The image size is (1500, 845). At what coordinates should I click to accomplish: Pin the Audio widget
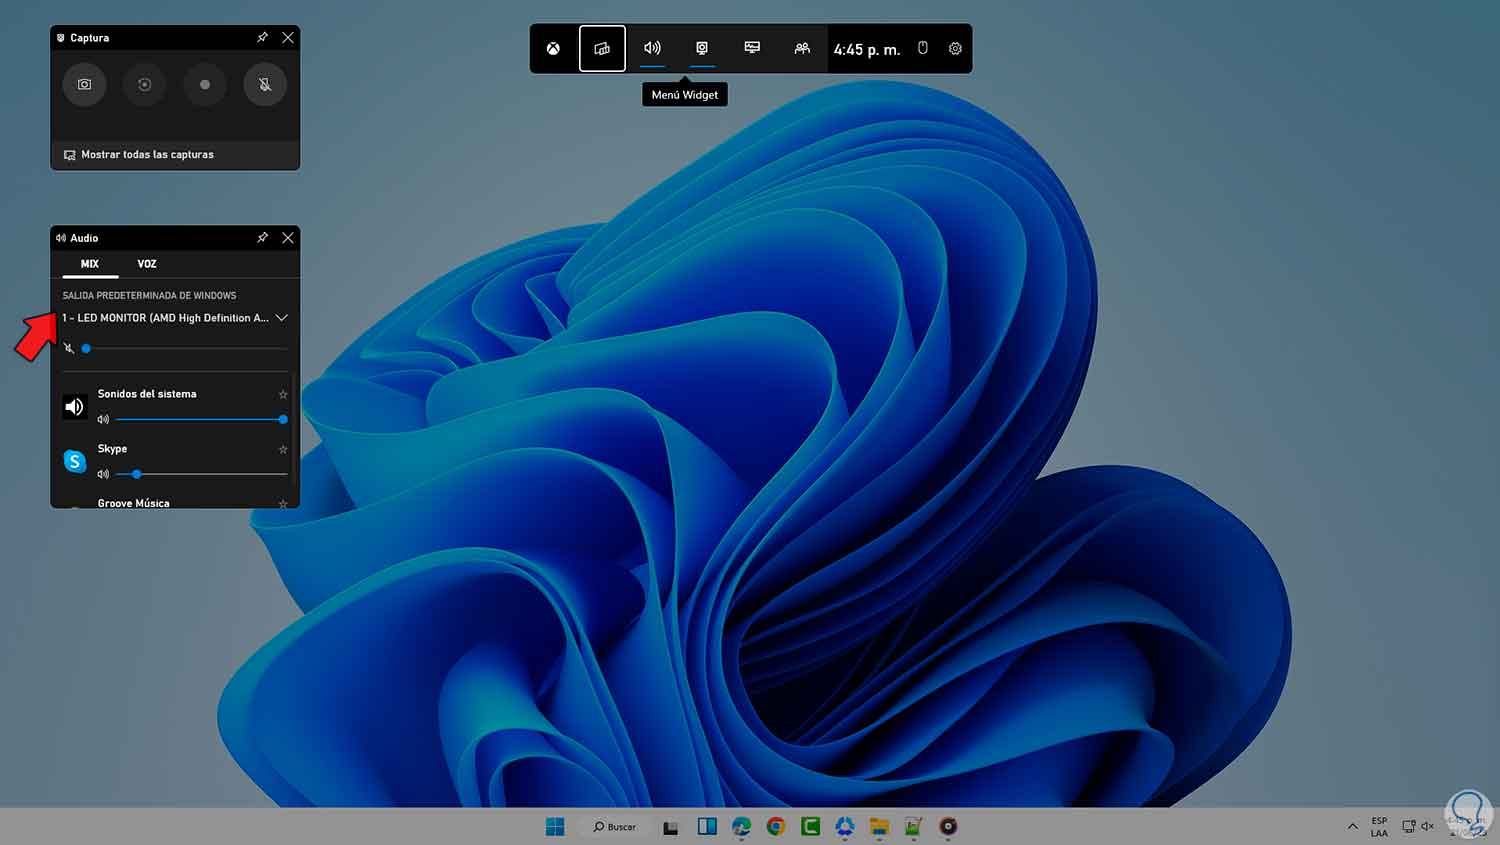[262, 237]
